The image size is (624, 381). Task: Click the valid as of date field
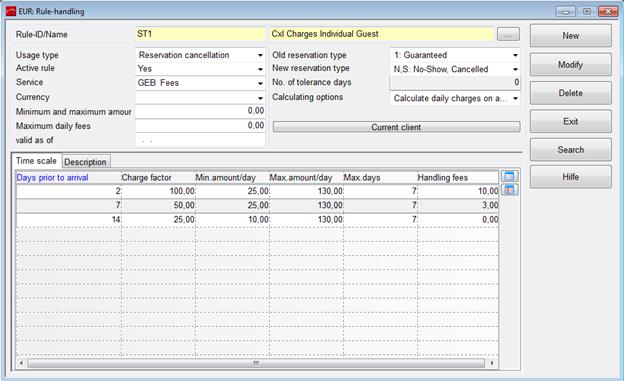pyautogui.click(x=200, y=140)
